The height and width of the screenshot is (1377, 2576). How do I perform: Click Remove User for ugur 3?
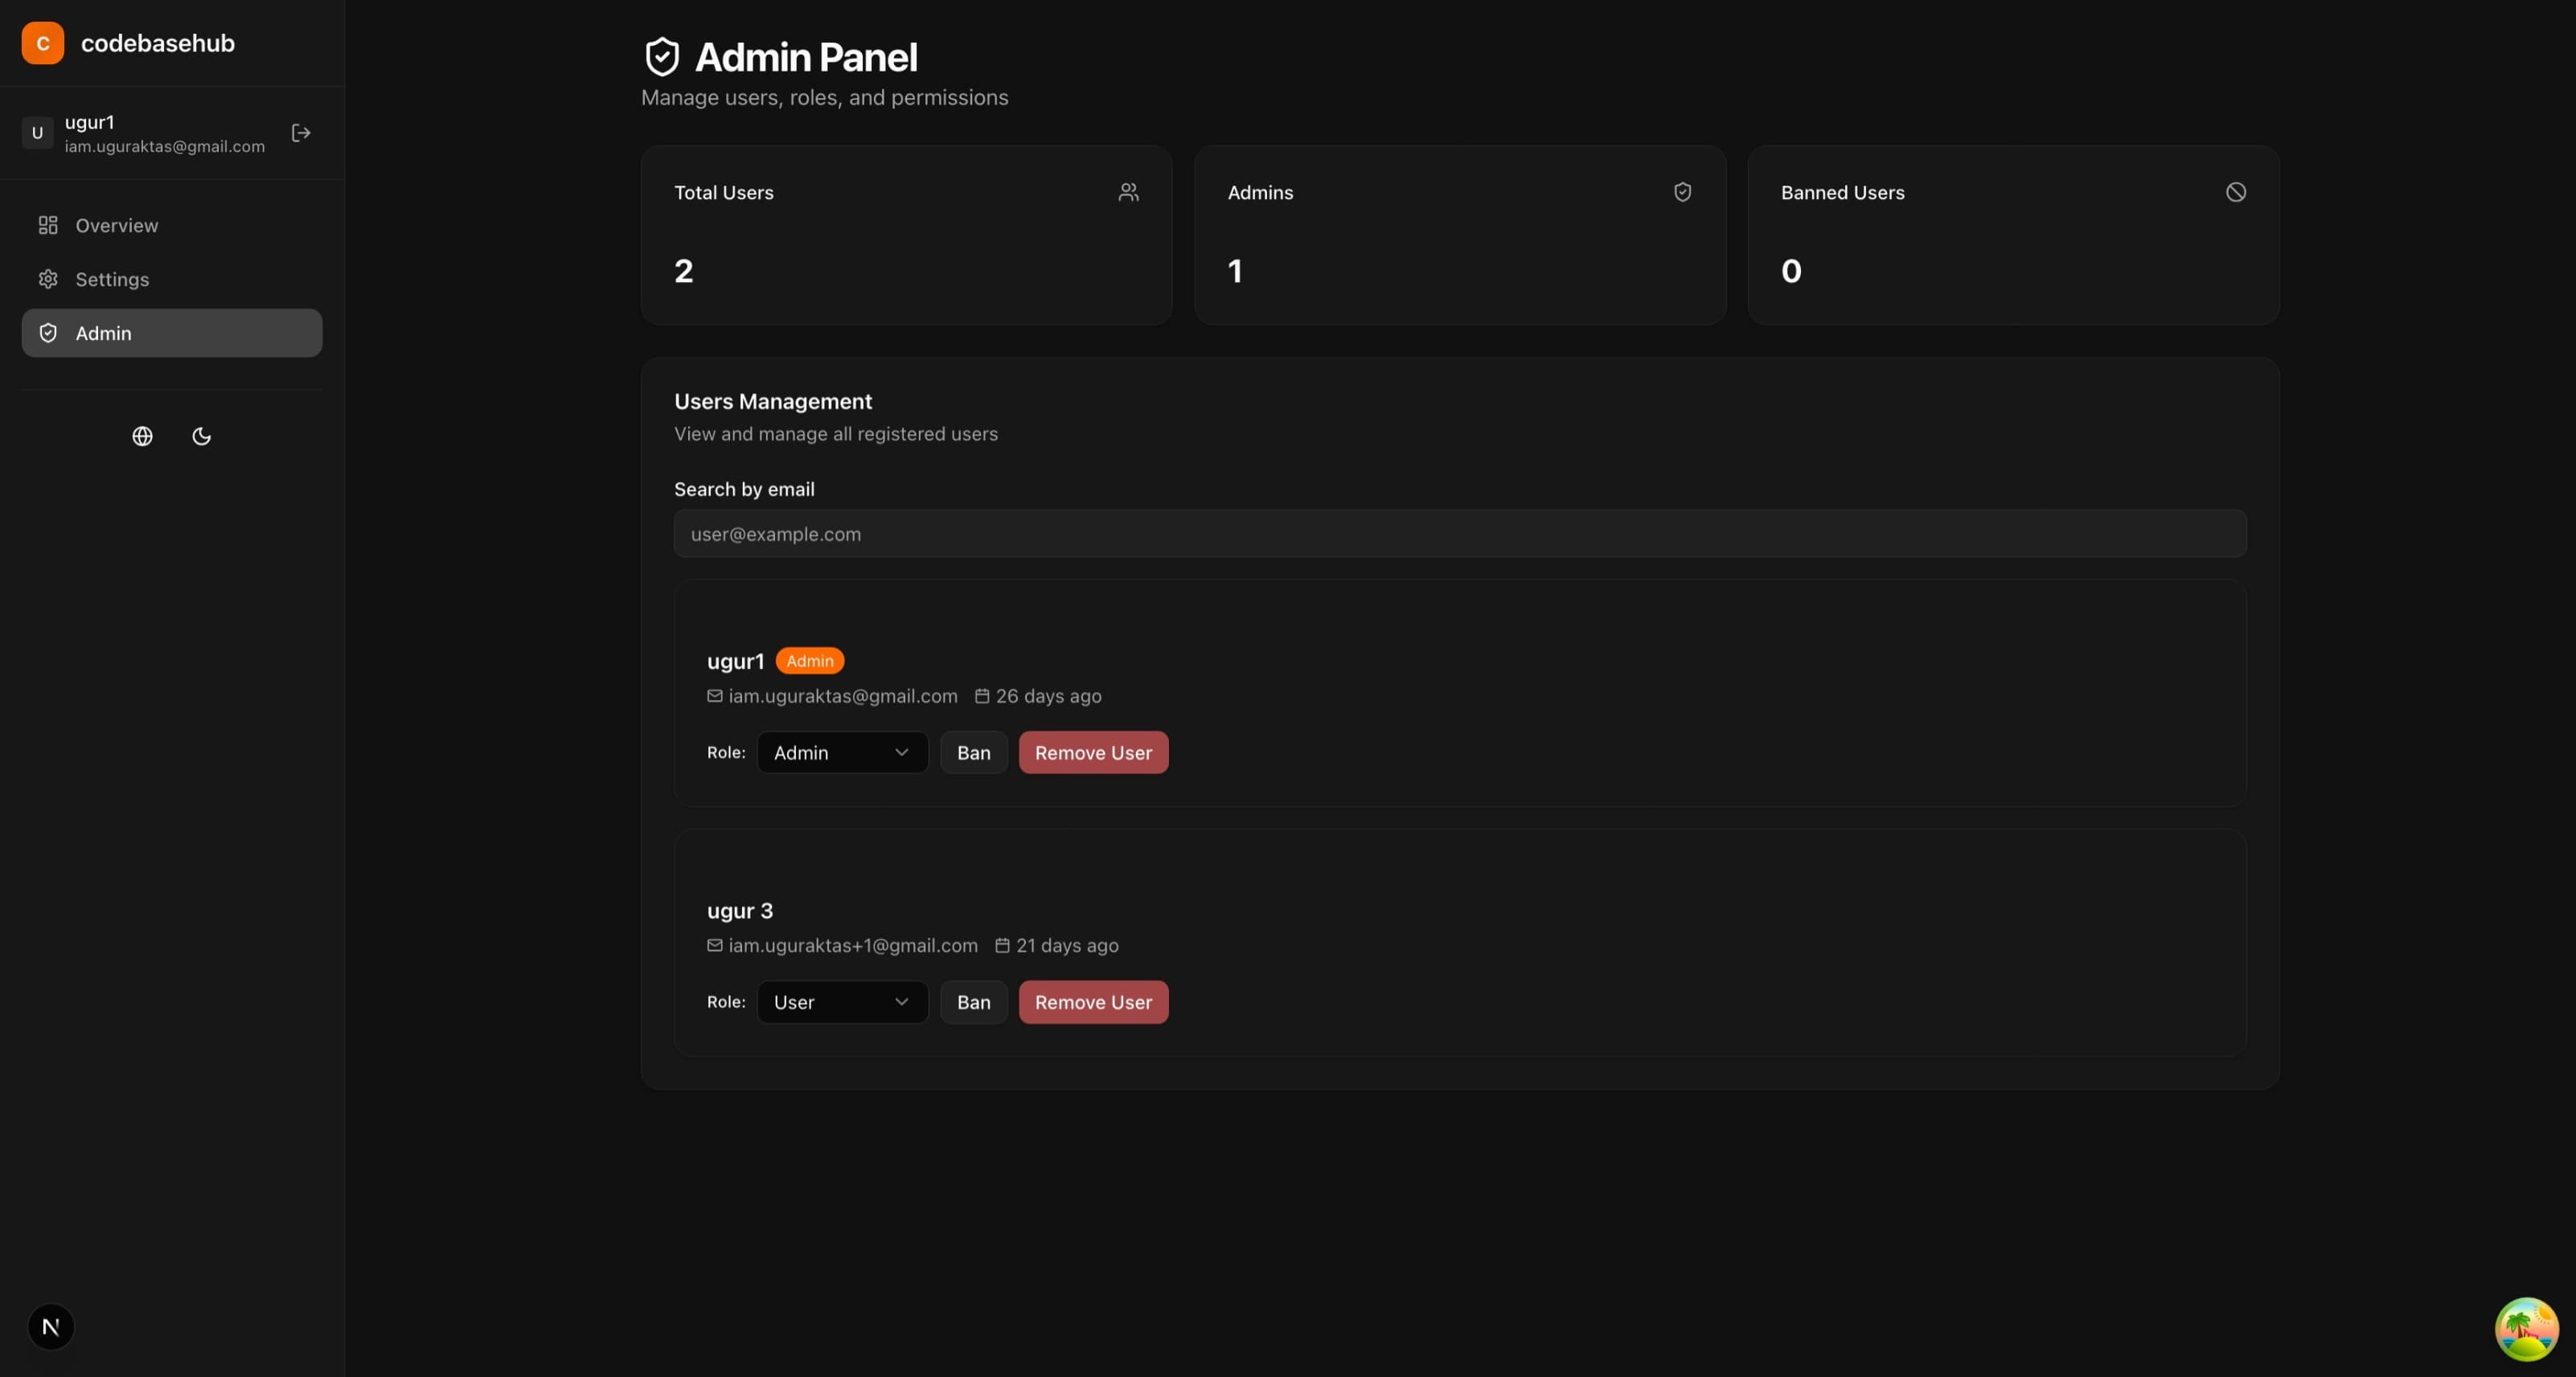[x=1093, y=1002]
